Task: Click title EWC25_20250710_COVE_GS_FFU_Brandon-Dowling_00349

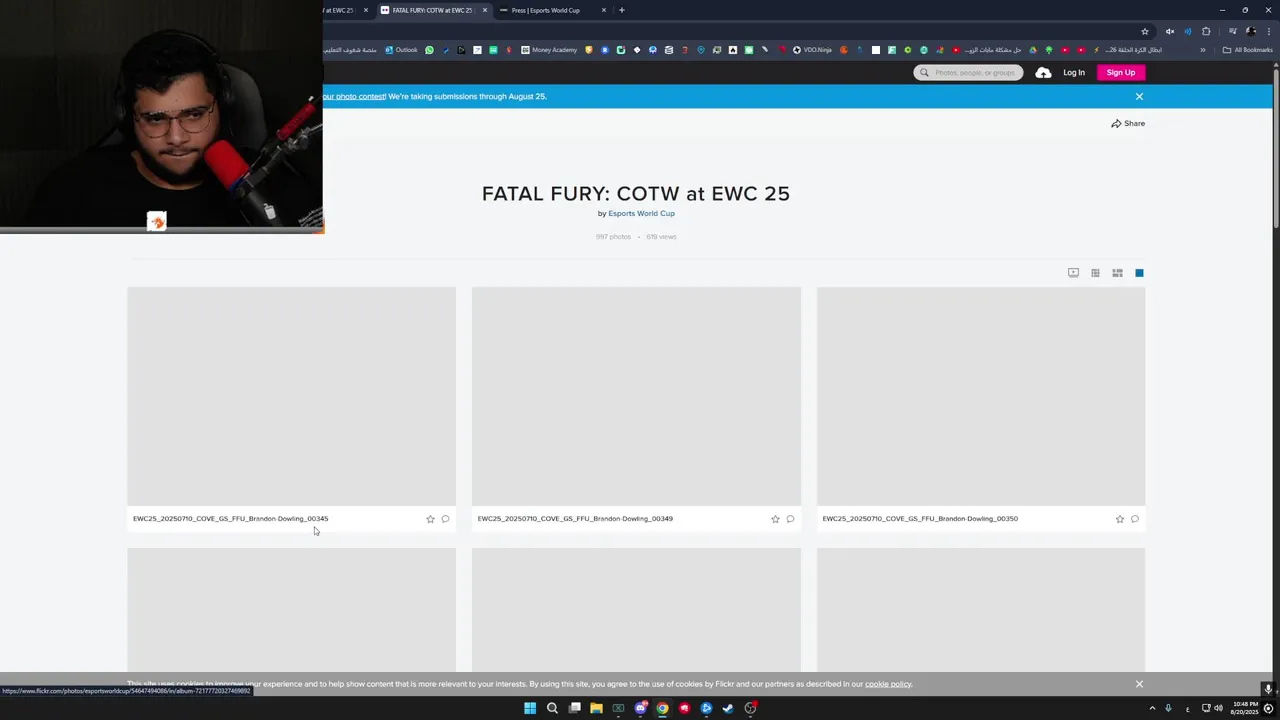Action: click(x=575, y=519)
